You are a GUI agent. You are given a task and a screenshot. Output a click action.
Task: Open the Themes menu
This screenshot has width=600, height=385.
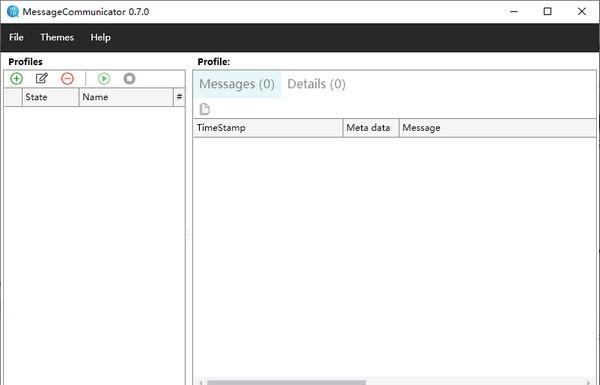pos(57,37)
